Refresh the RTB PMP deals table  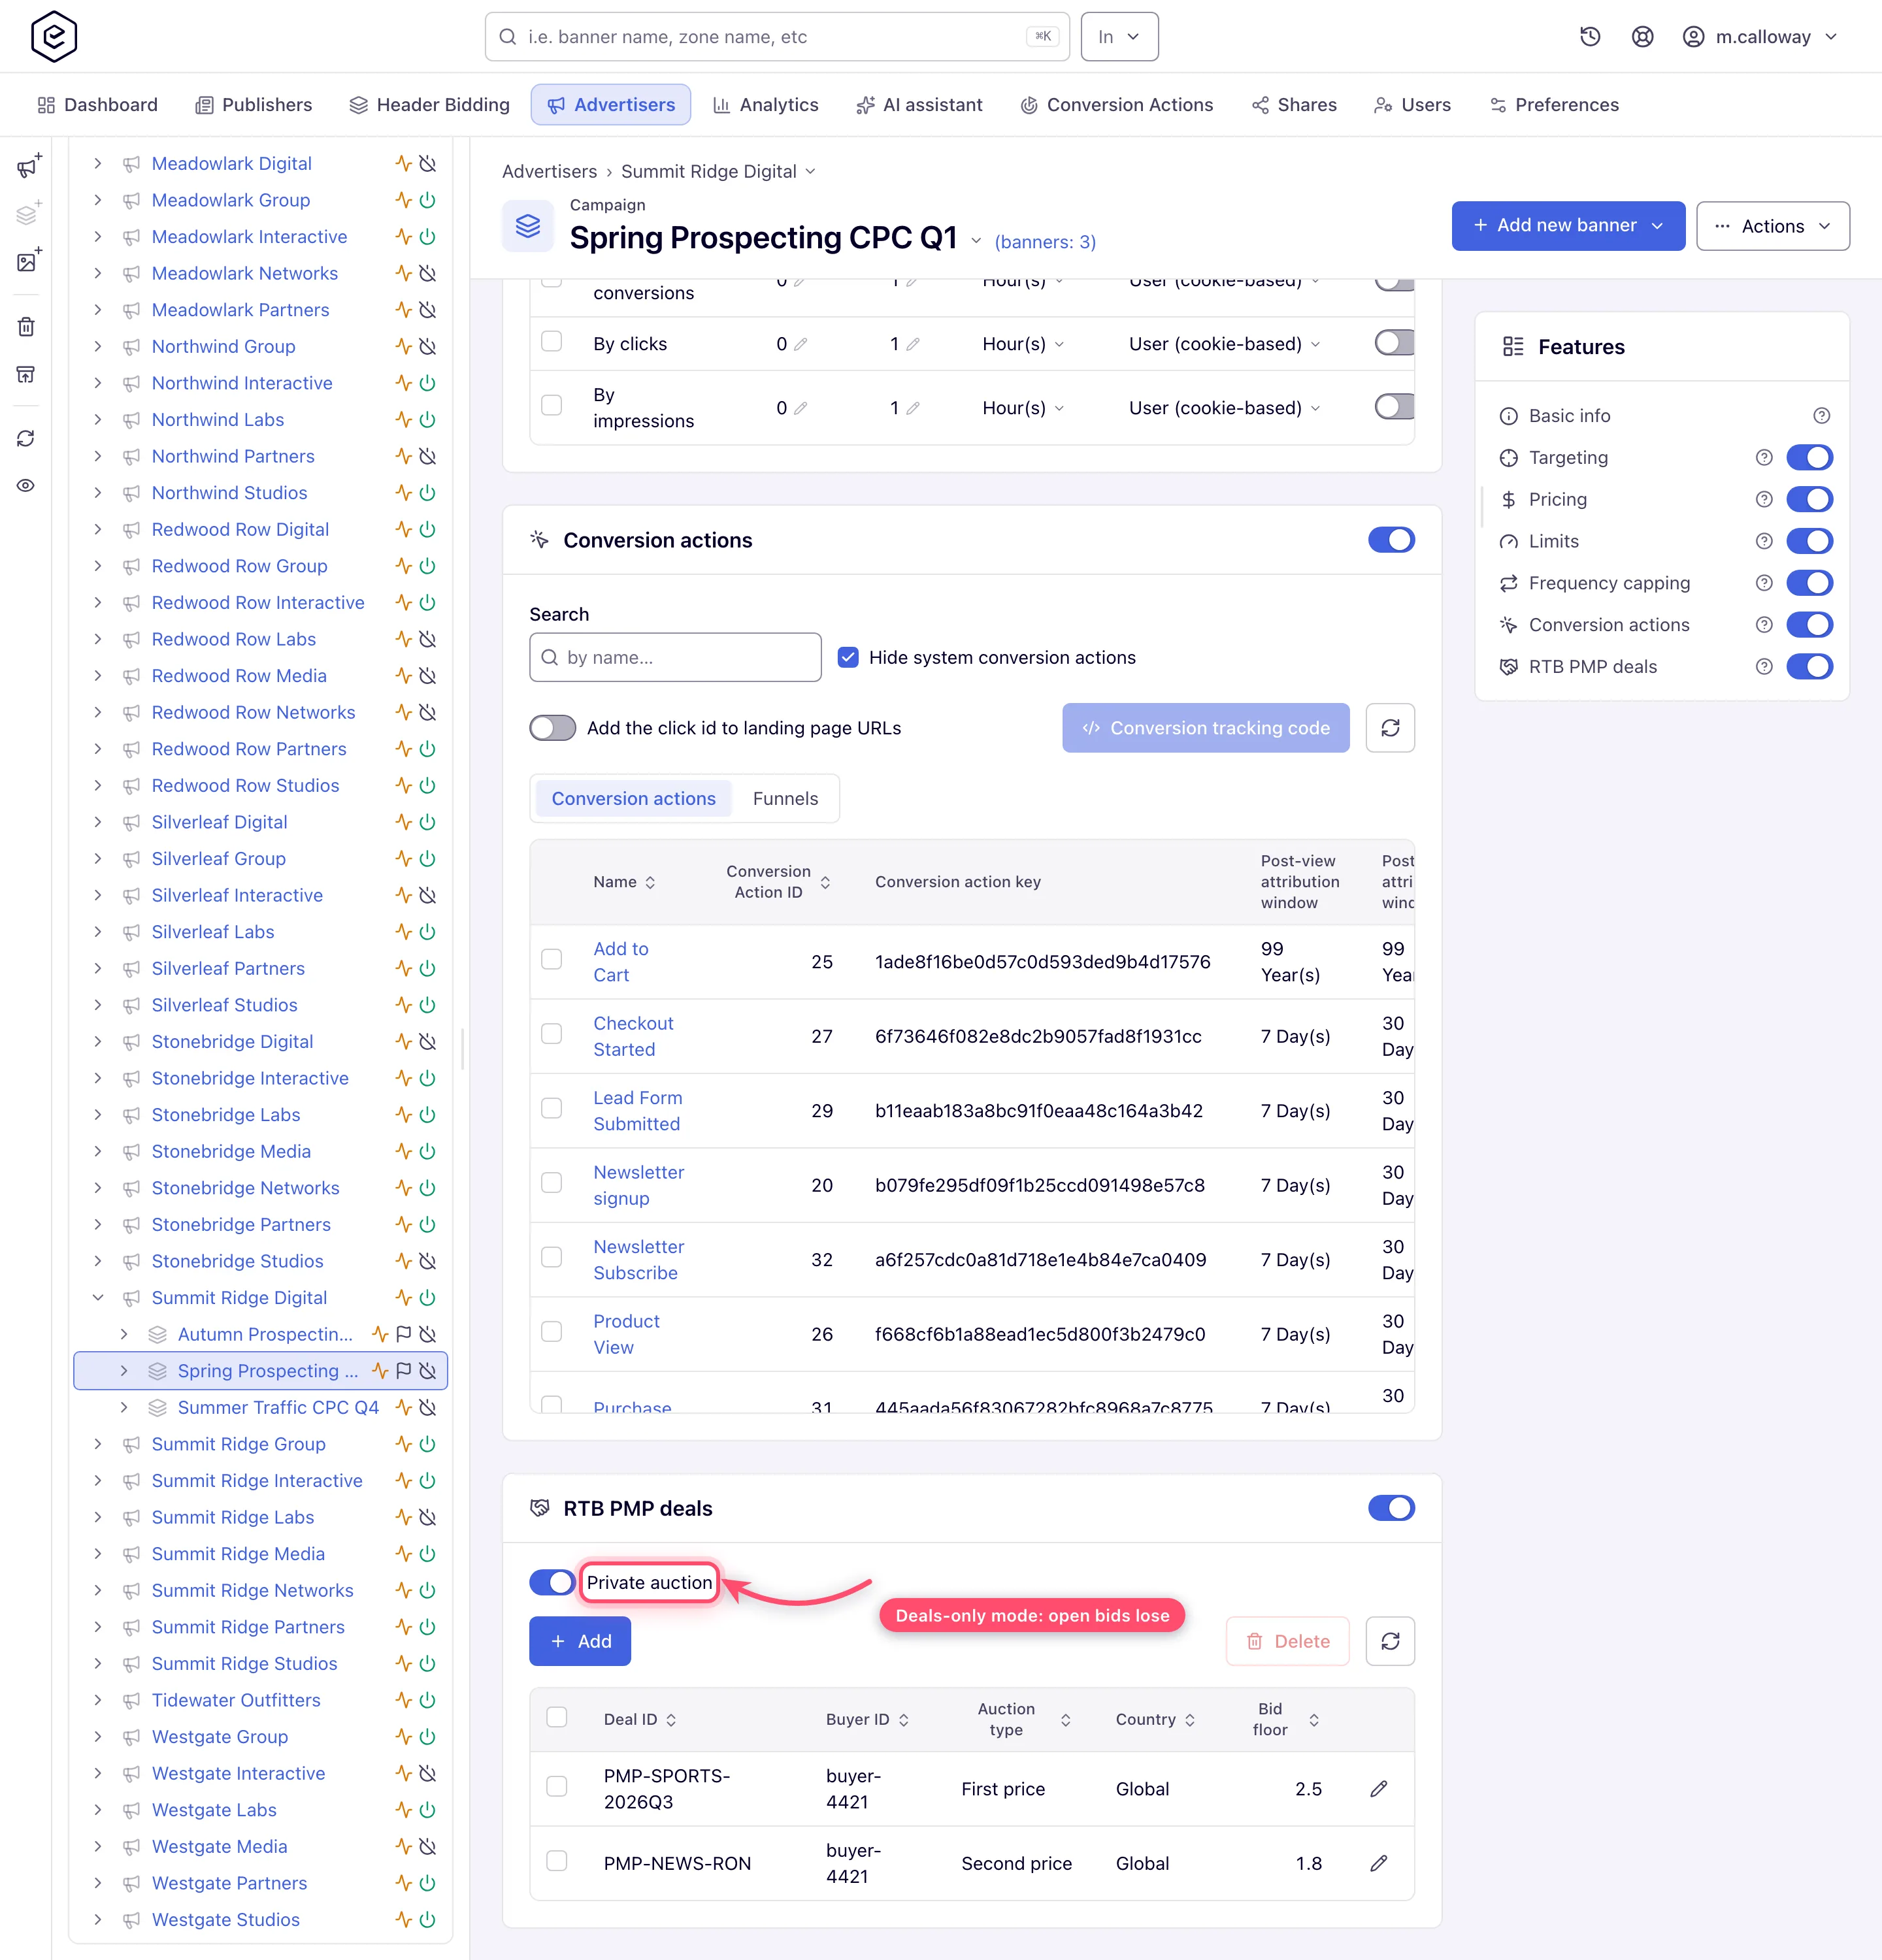tap(1390, 1641)
